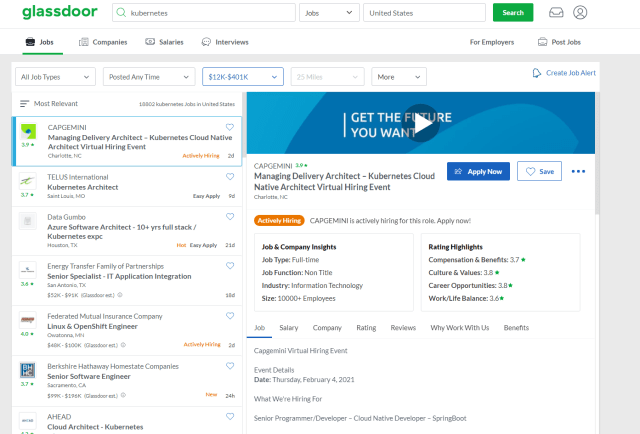Open the 25 Miles distance filter

click(x=327, y=77)
